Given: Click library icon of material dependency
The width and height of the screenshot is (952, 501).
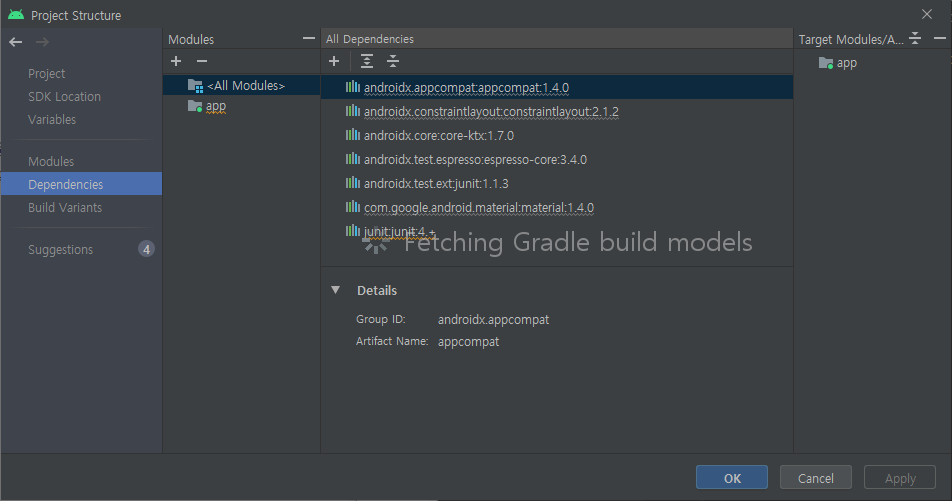Looking at the screenshot, I should click(x=353, y=207).
